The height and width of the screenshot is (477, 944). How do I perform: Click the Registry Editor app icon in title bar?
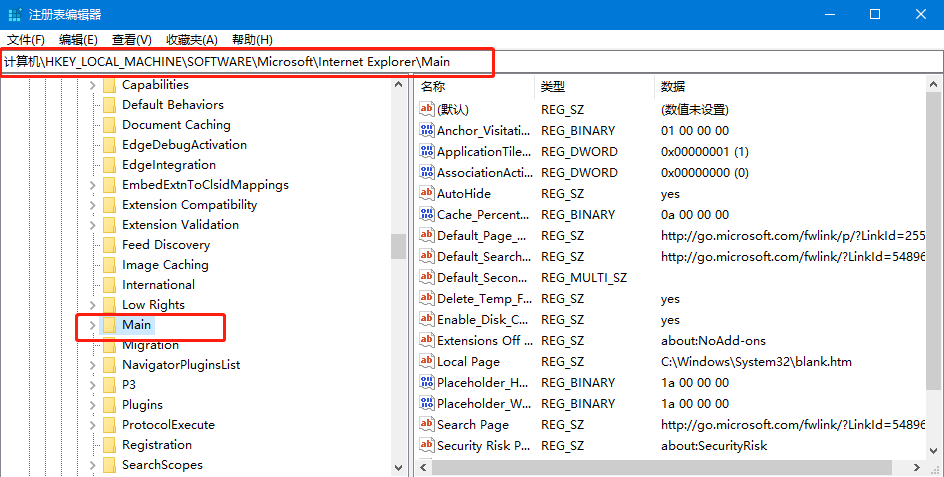[x=14, y=14]
